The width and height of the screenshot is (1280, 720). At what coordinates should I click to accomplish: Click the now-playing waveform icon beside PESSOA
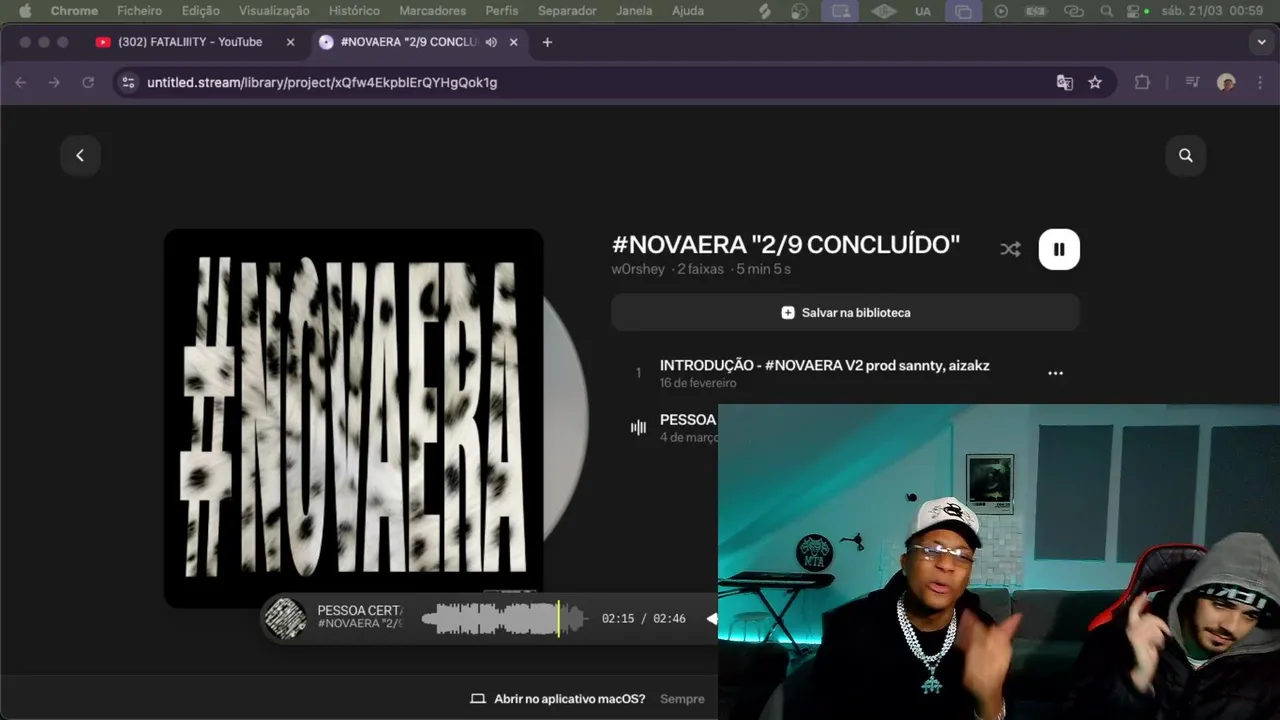(x=638, y=427)
